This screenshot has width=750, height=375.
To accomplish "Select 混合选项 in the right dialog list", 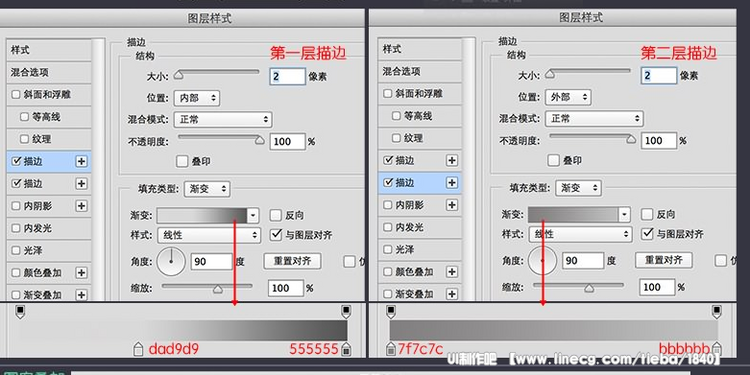I will point(420,71).
